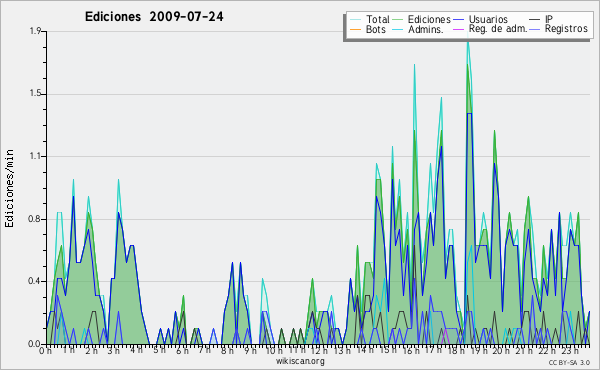Click the '0.0' y-axis value
This screenshot has width=600, height=370.
[x=35, y=344]
